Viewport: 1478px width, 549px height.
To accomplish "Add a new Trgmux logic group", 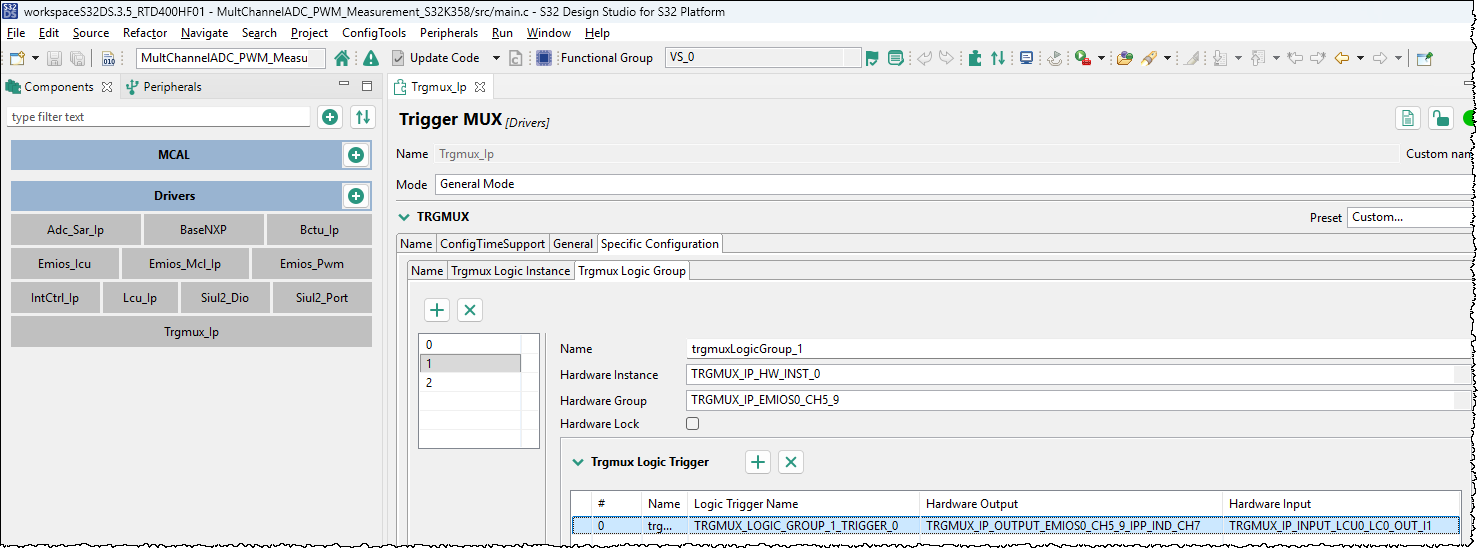I will coord(437,310).
